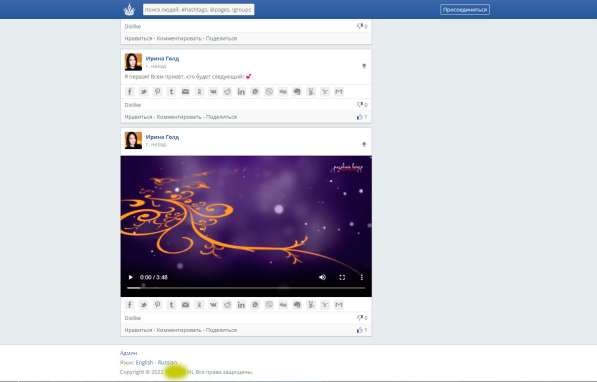Open Ирина Голд profile from video post
The image size is (597, 382).
[x=162, y=137]
